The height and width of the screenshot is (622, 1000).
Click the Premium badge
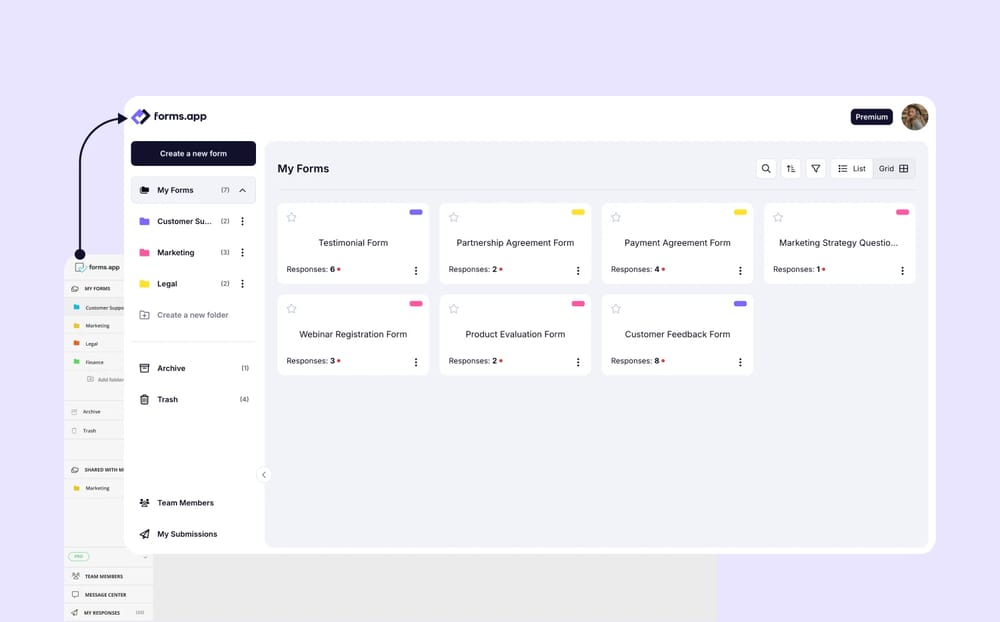click(x=871, y=116)
